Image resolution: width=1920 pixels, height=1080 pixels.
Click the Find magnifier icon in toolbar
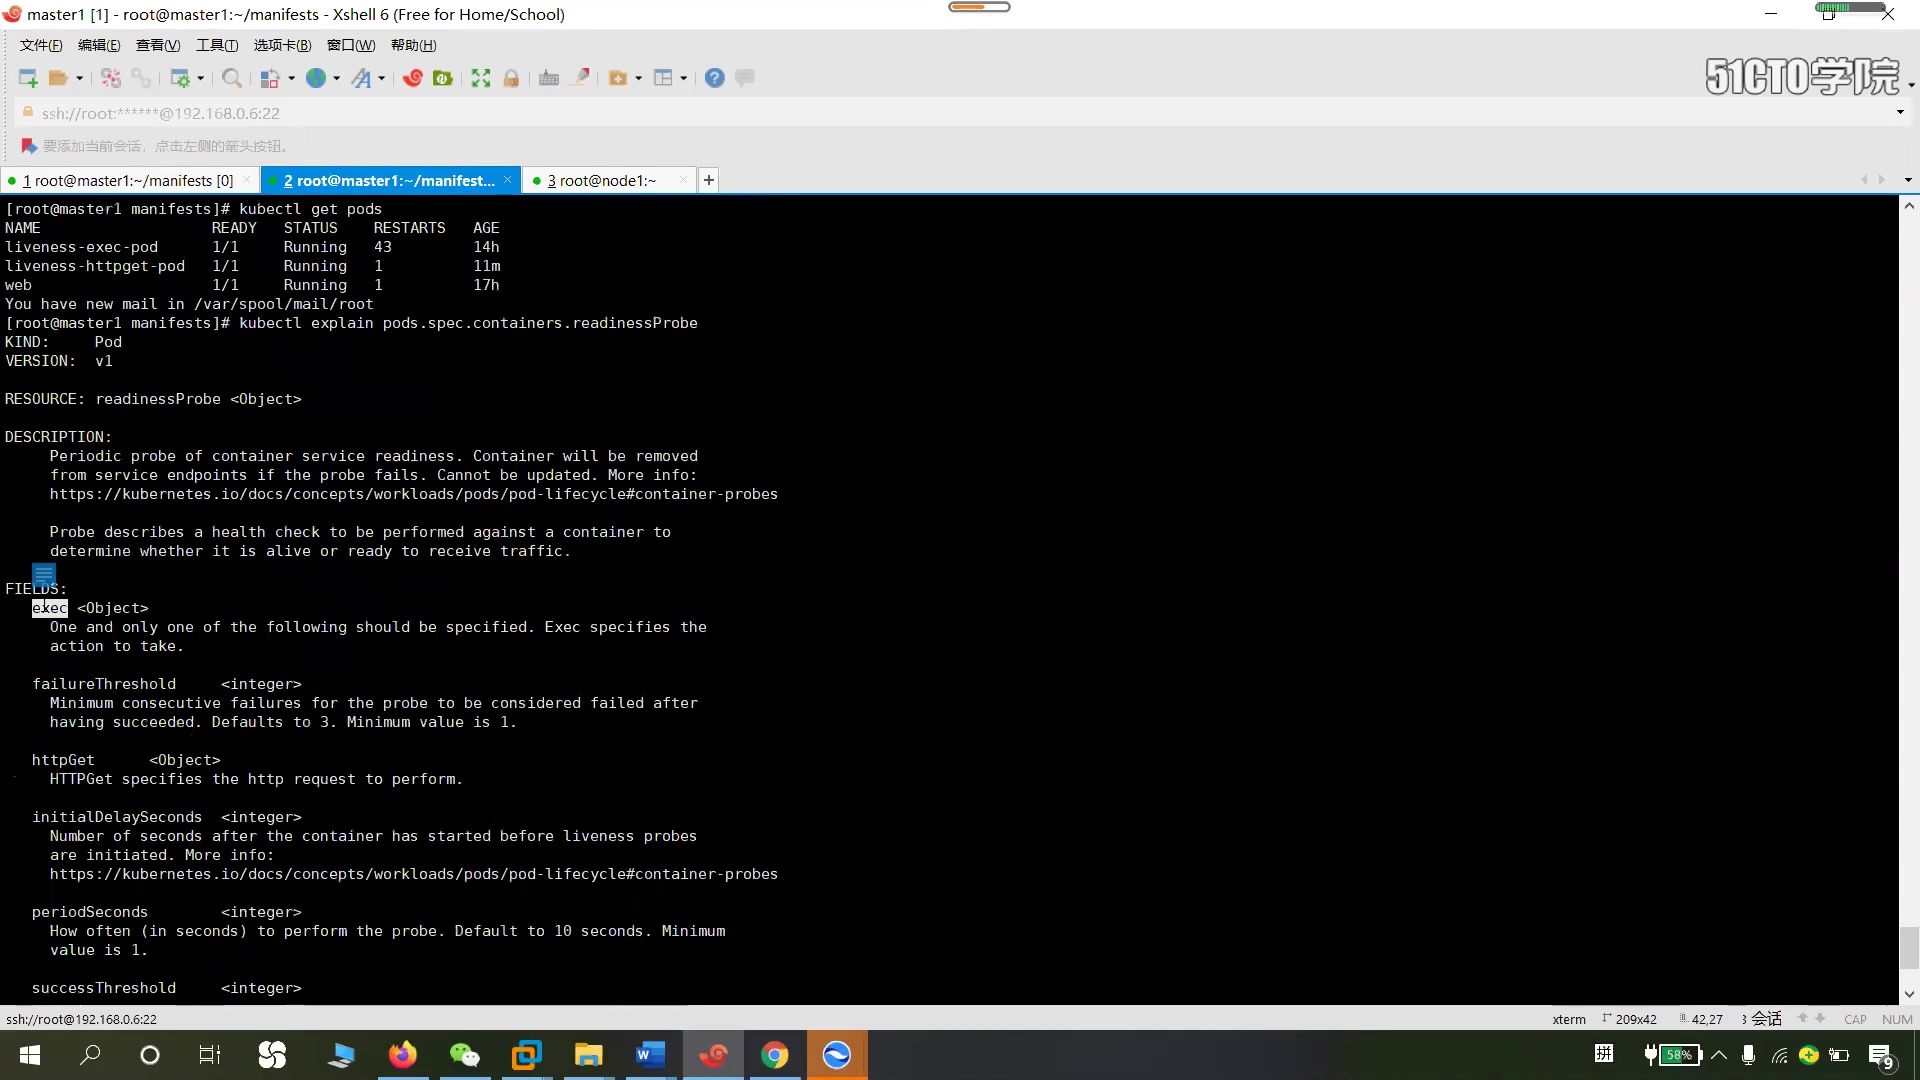(232, 78)
